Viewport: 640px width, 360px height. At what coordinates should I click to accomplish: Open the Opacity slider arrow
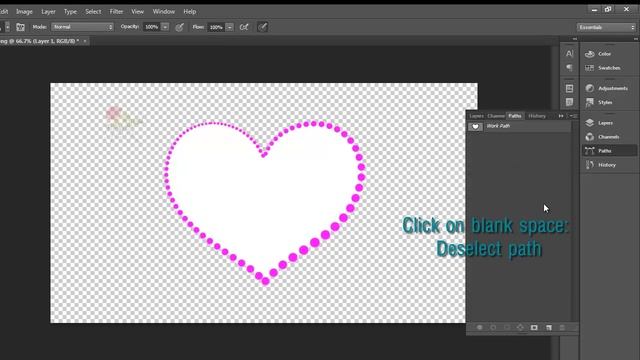point(165,27)
